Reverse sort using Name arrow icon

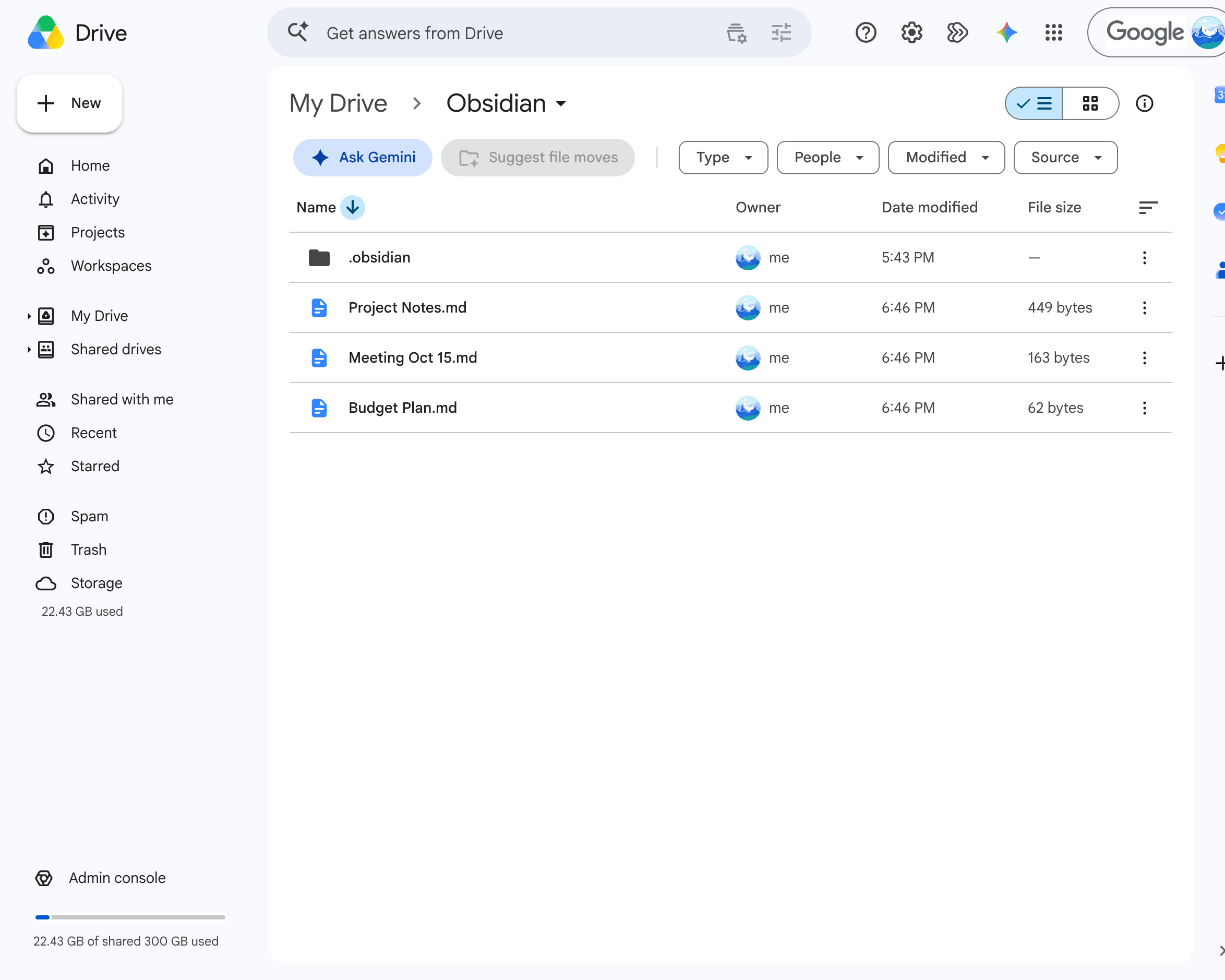pos(352,208)
